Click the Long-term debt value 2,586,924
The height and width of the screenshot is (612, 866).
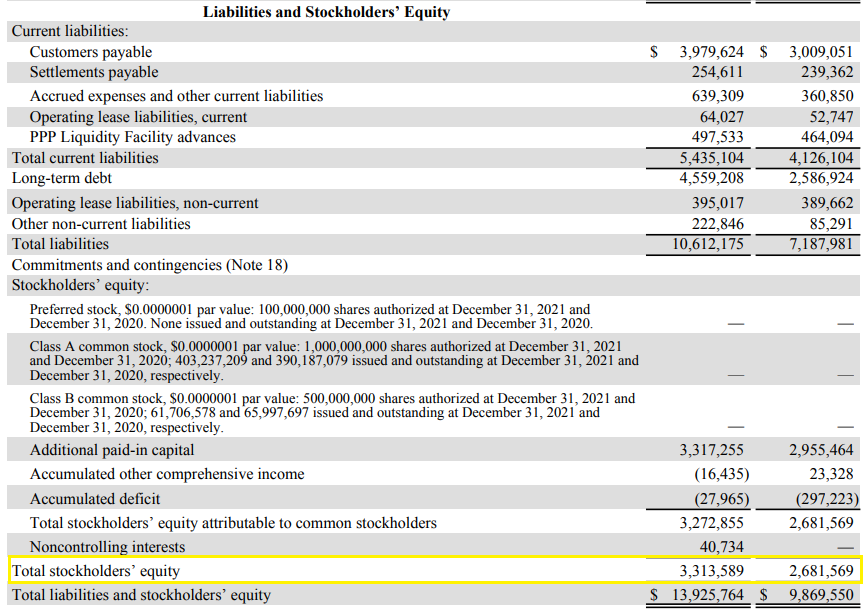tap(821, 178)
